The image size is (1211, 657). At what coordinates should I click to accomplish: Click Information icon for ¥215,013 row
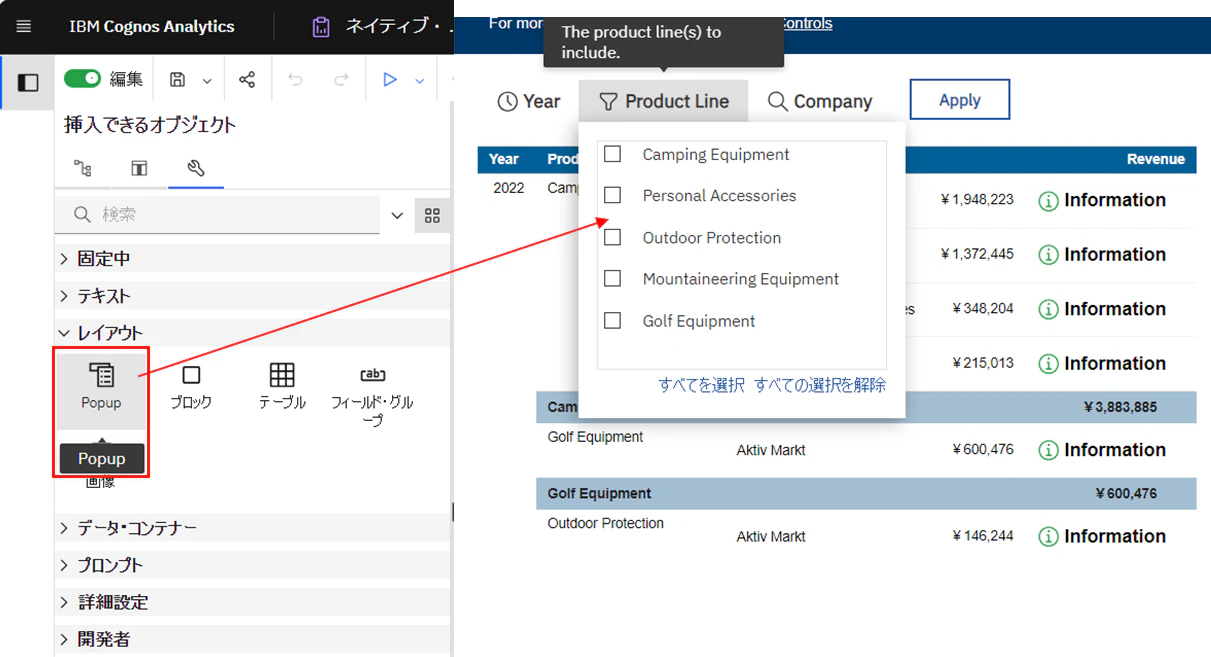pos(1048,364)
